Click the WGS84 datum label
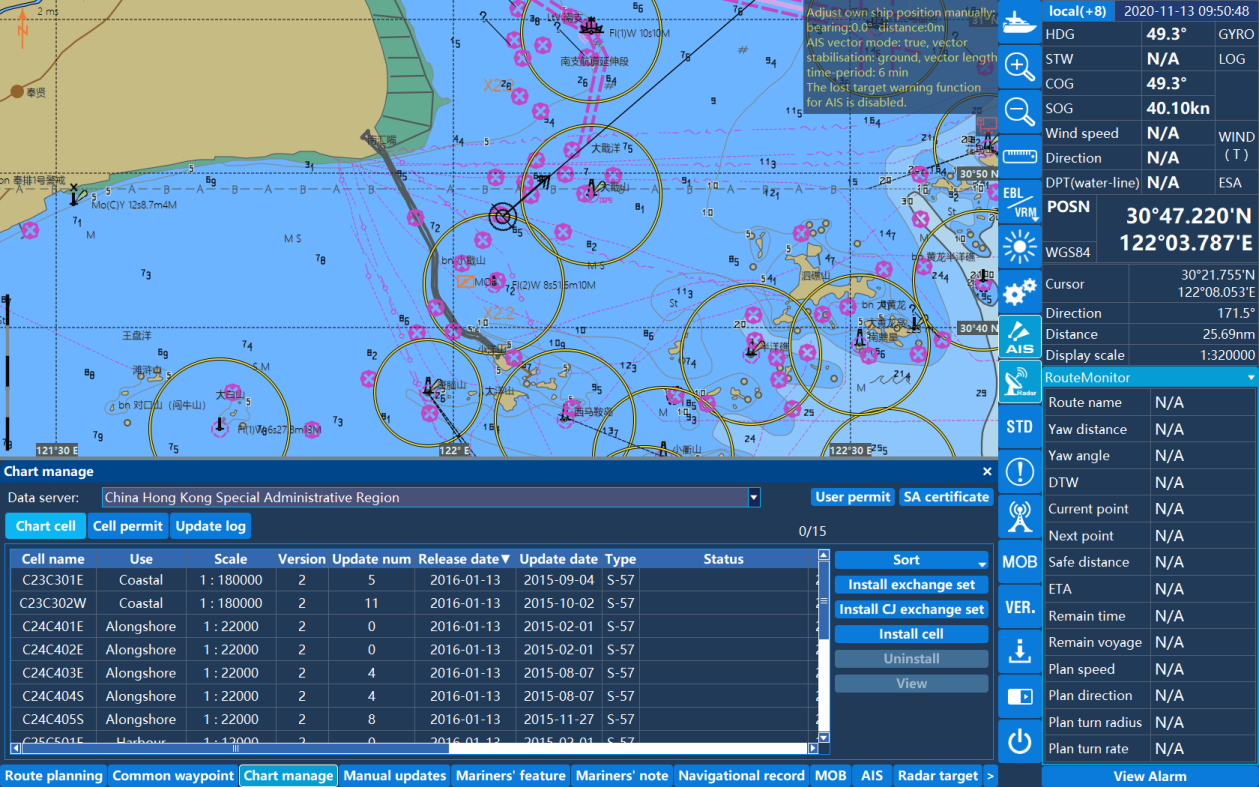 point(1068,252)
